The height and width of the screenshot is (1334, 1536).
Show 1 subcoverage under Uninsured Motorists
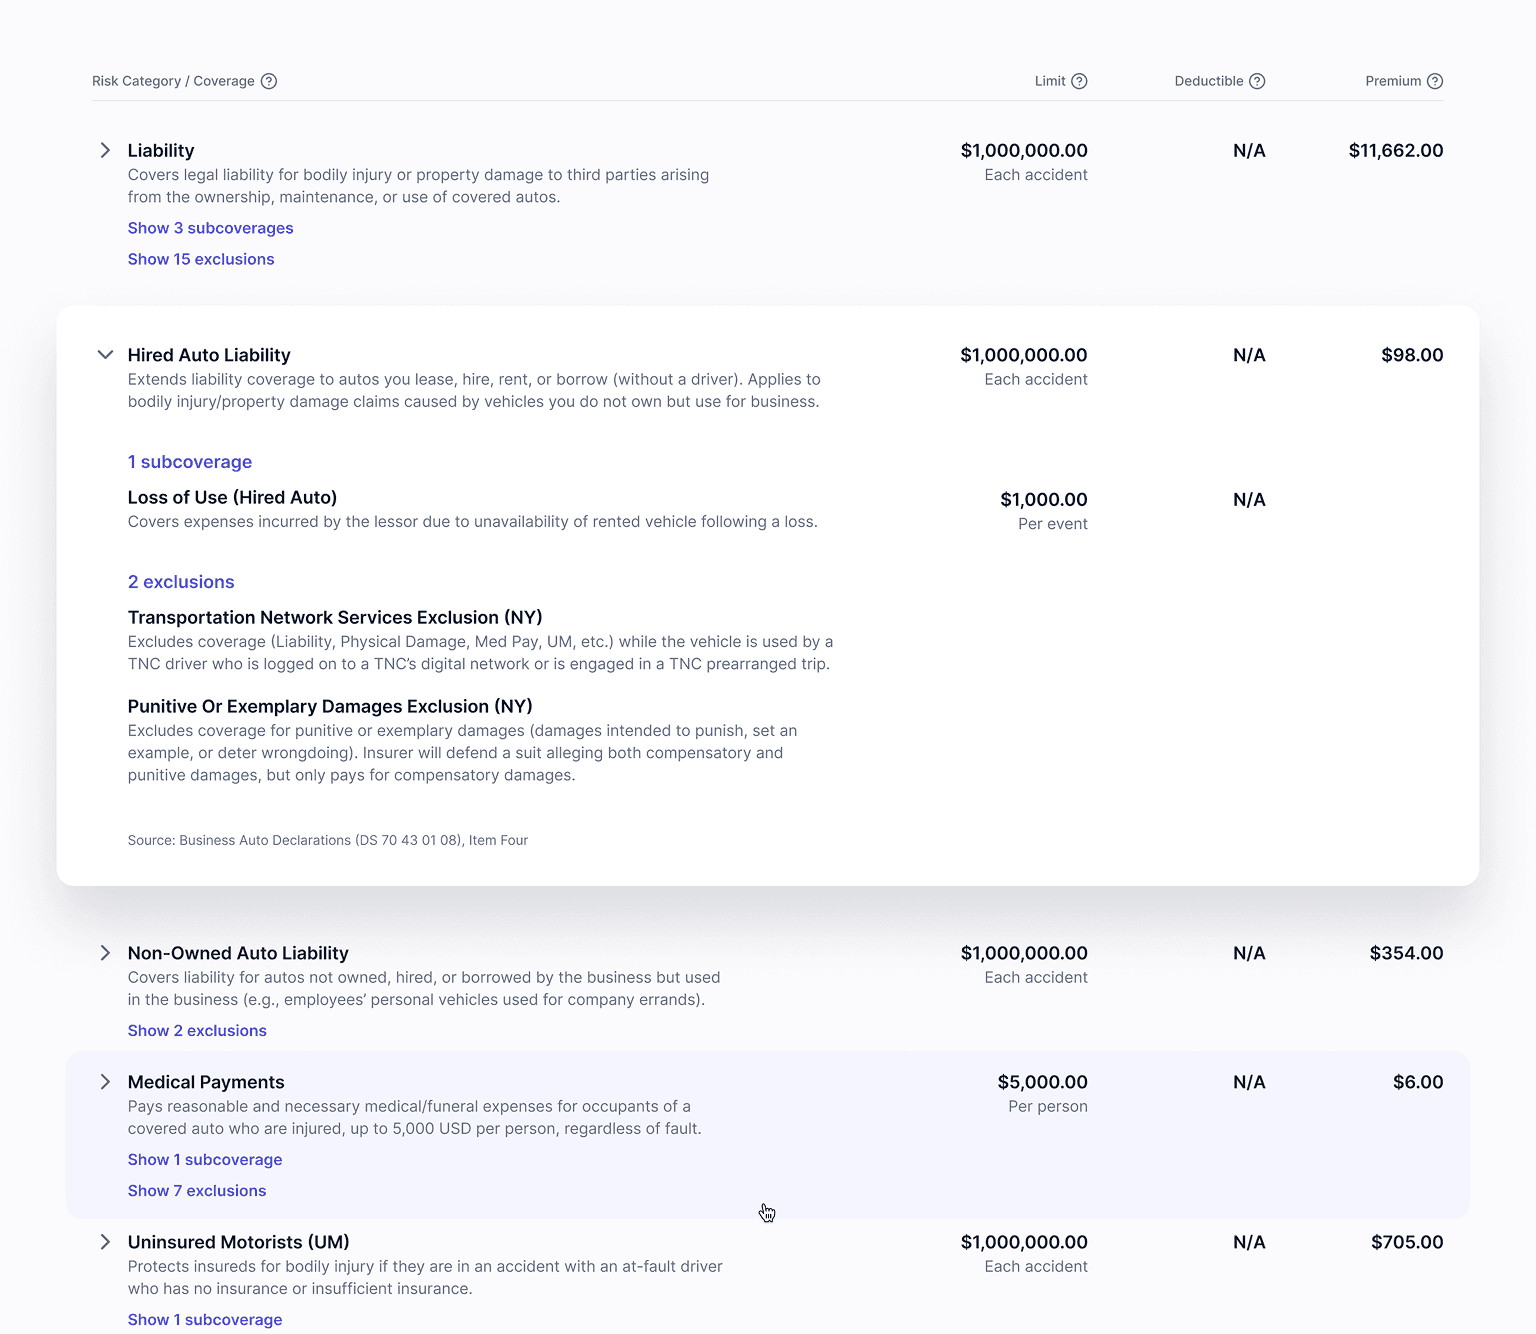coord(205,1320)
